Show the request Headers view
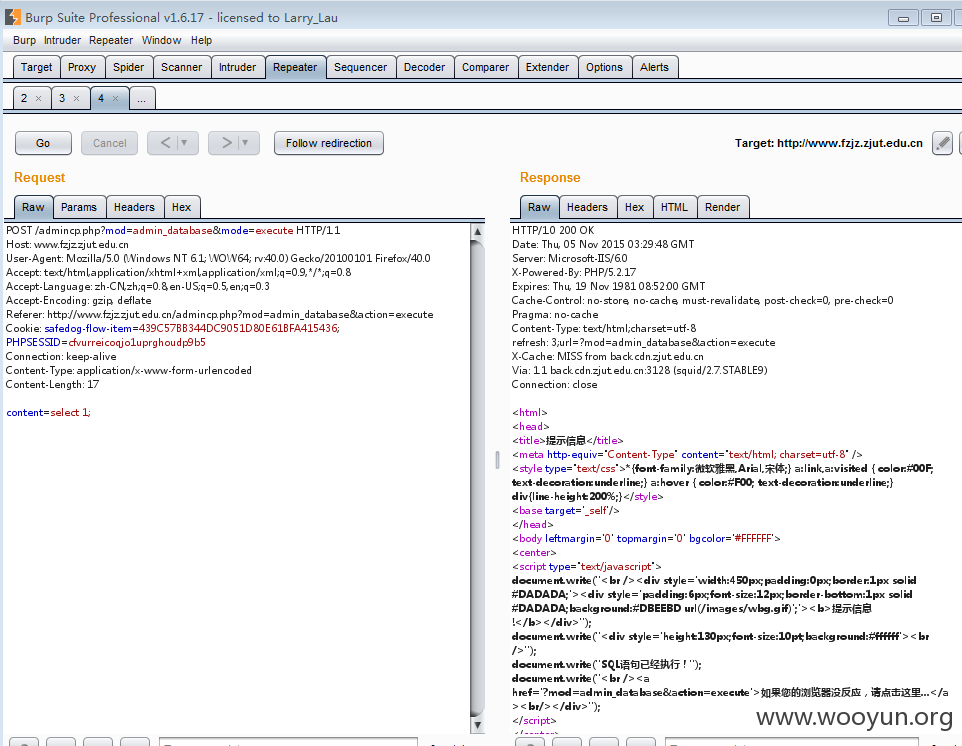This screenshot has height=746, width=962. (134, 207)
